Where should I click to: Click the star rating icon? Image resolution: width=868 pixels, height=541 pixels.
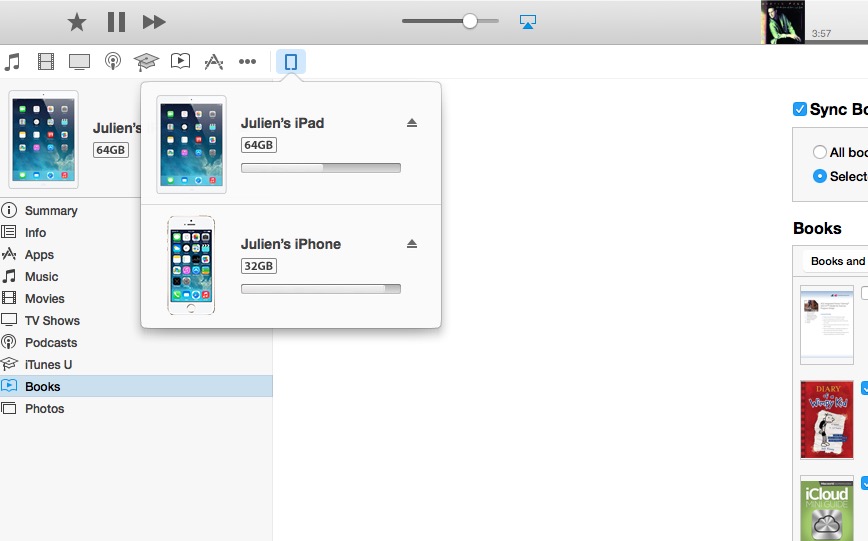pyautogui.click(x=77, y=22)
